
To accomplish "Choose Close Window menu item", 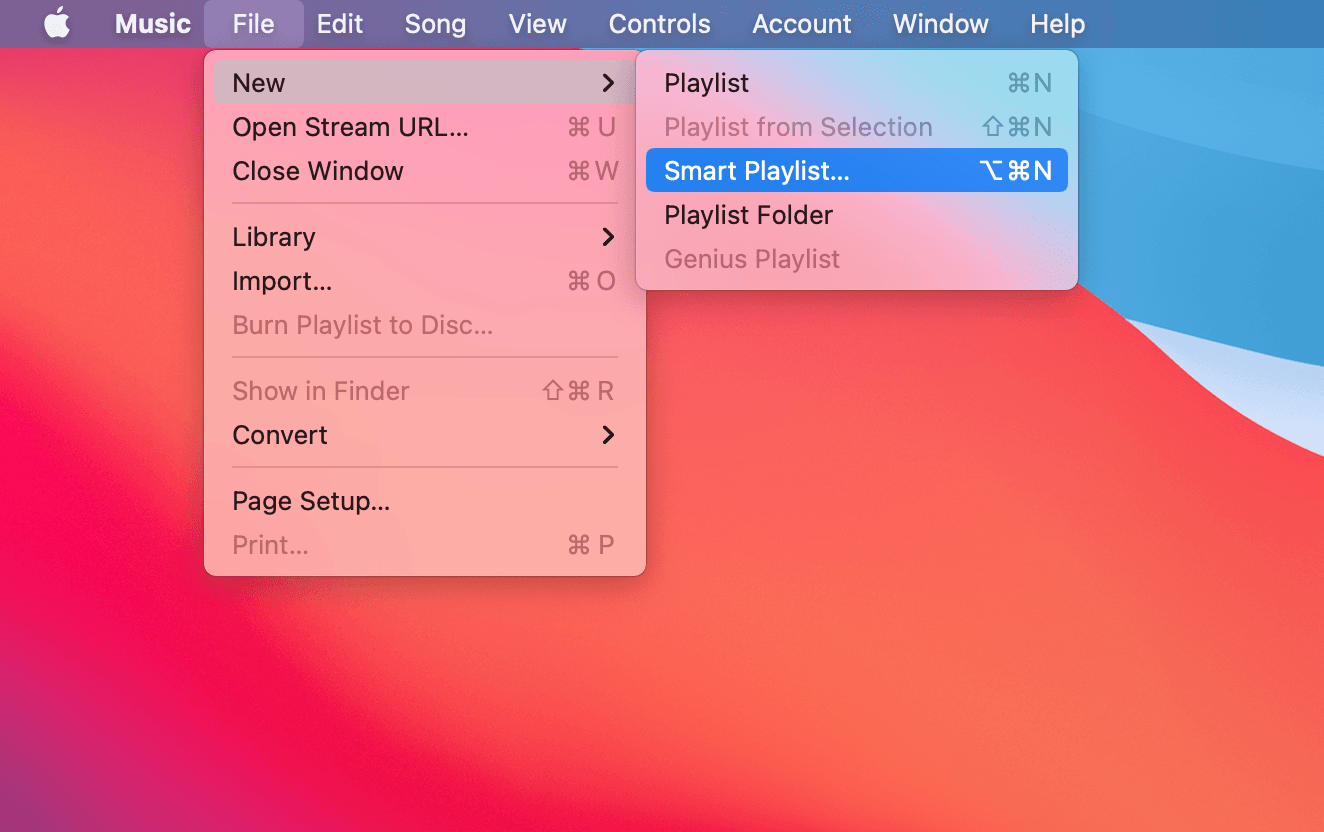I will (425, 171).
